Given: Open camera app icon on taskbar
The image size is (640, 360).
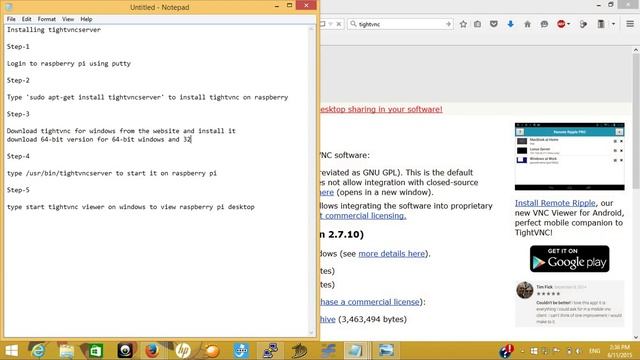Looking at the screenshot, I should [125, 351].
